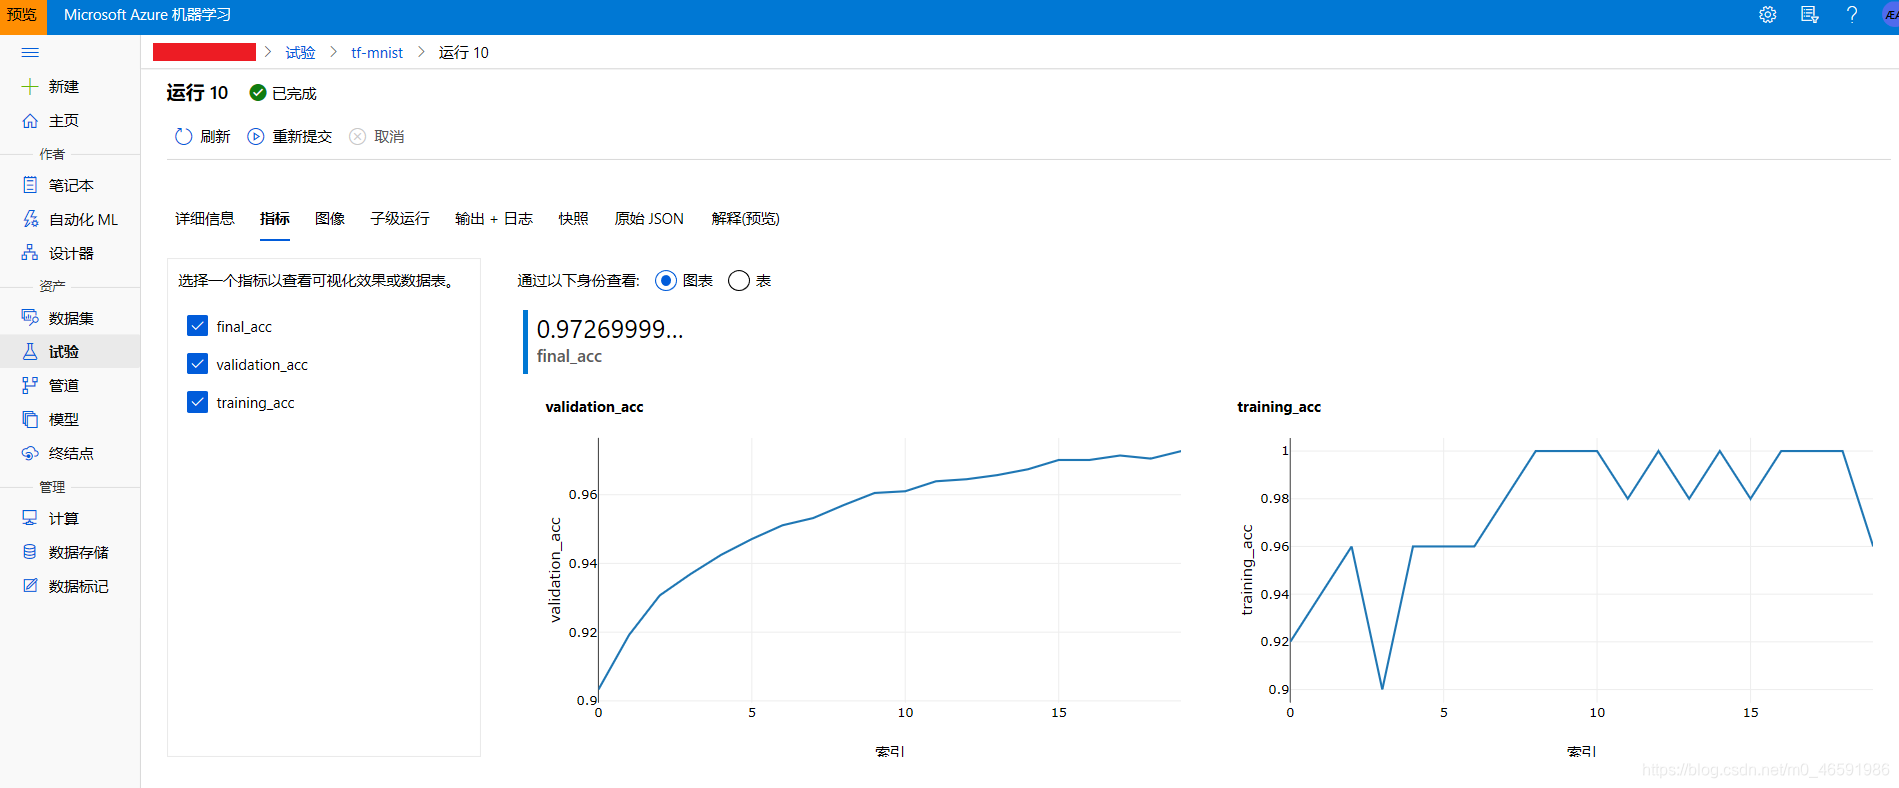1899x788 pixels.
Task: Click the 试验 breadcrumb link
Action: click(x=301, y=52)
